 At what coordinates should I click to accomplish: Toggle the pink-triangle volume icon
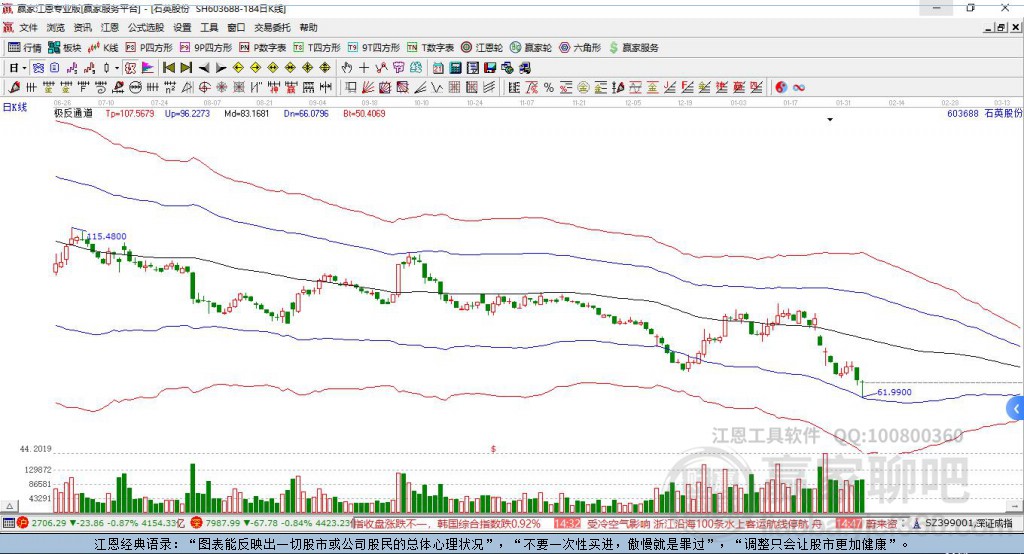click(x=148, y=68)
